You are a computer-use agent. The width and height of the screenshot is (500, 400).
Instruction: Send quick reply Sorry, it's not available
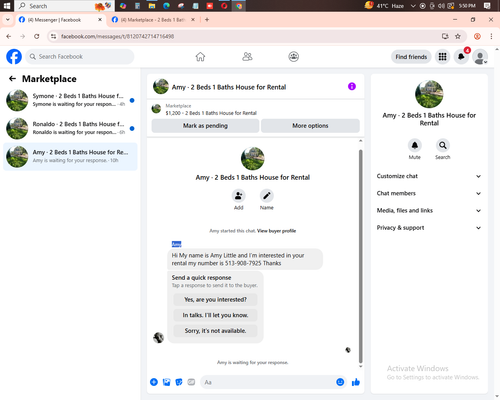pos(215,331)
